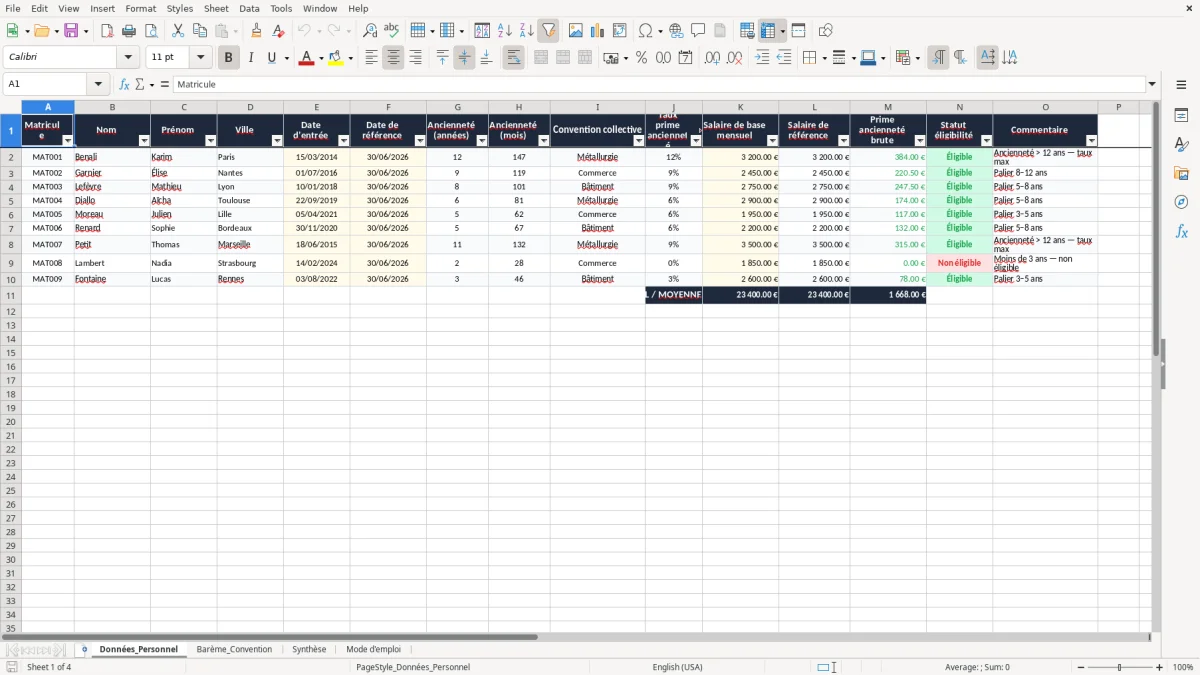This screenshot has height=675, width=1200.
Task: Open the Styles menu
Action: (180, 8)
